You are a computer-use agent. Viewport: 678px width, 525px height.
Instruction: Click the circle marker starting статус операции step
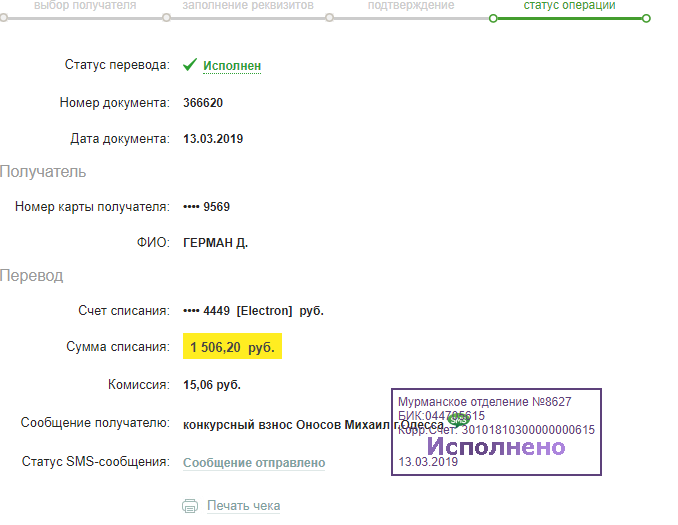click(x=492, y=18)
